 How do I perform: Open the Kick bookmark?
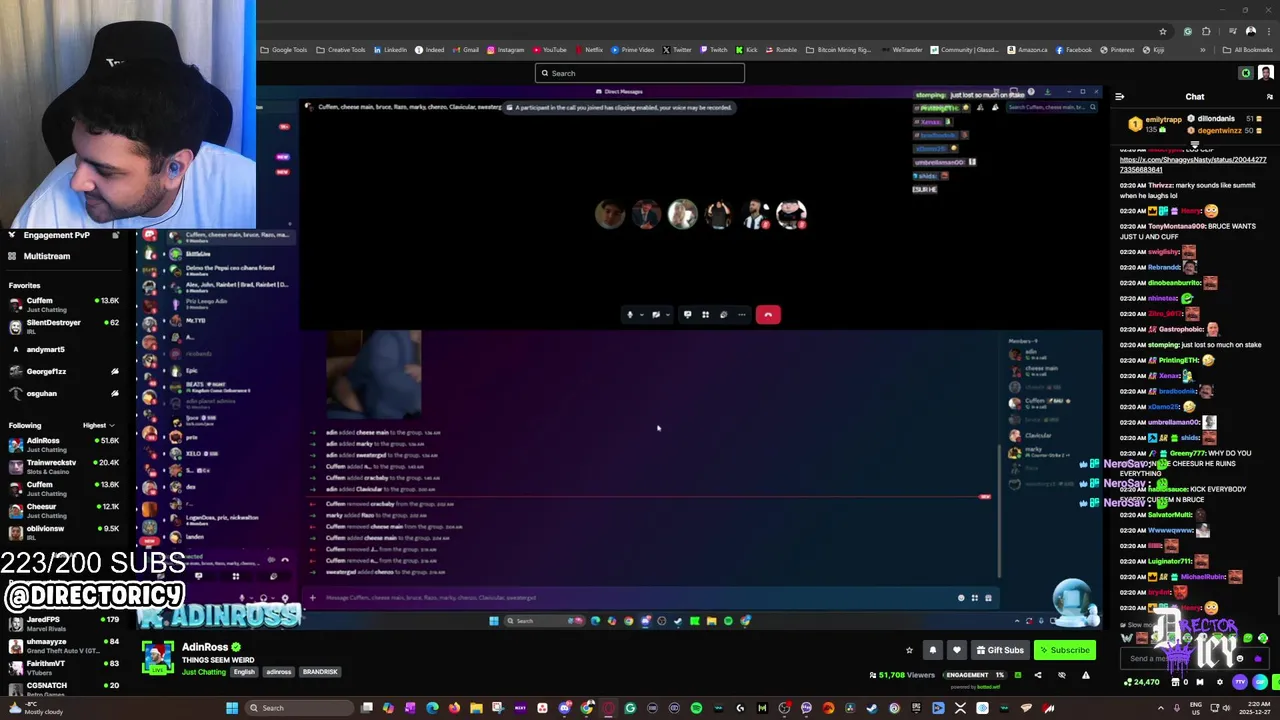tap(747, 50)
